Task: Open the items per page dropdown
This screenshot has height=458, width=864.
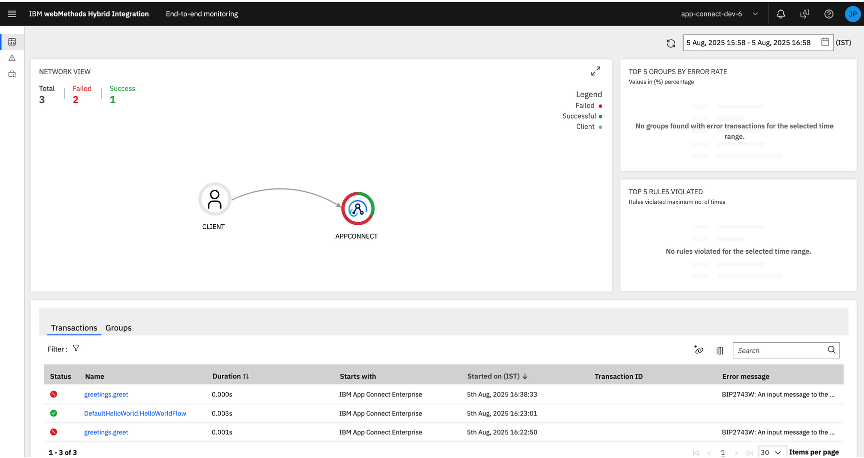Action: click(x=770, y=452)
